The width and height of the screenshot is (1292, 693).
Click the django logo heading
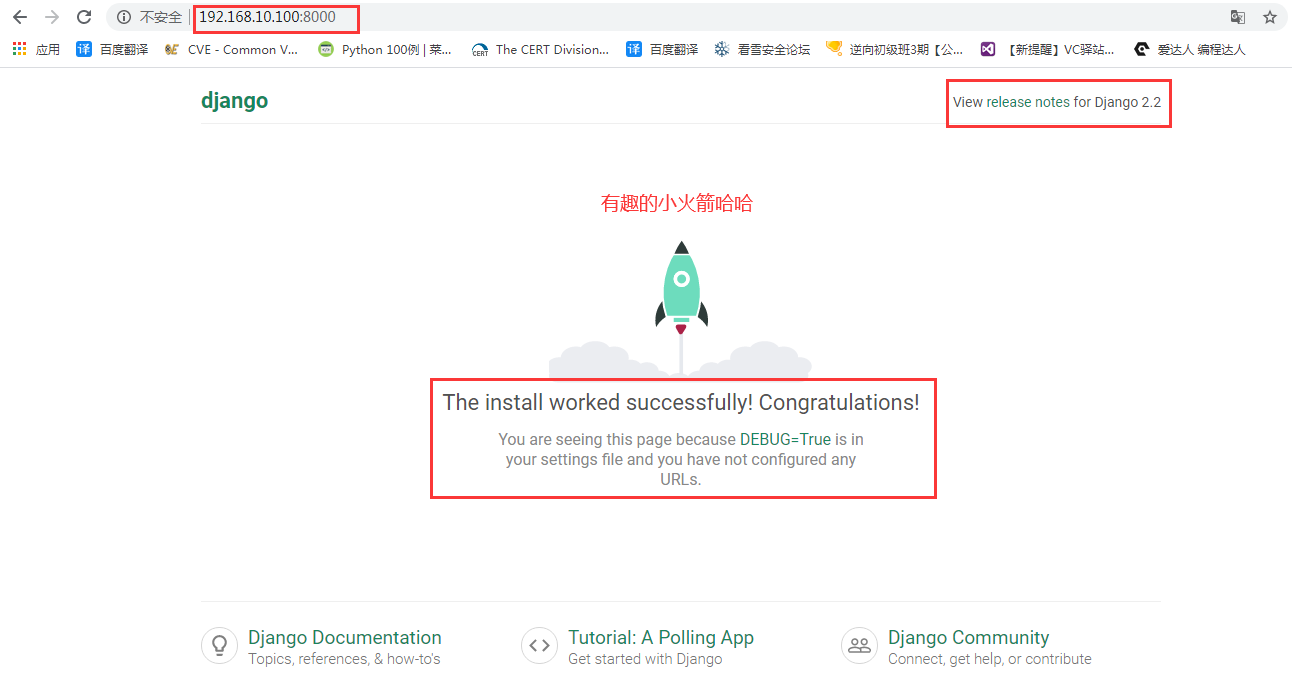(x=234, y=101)
